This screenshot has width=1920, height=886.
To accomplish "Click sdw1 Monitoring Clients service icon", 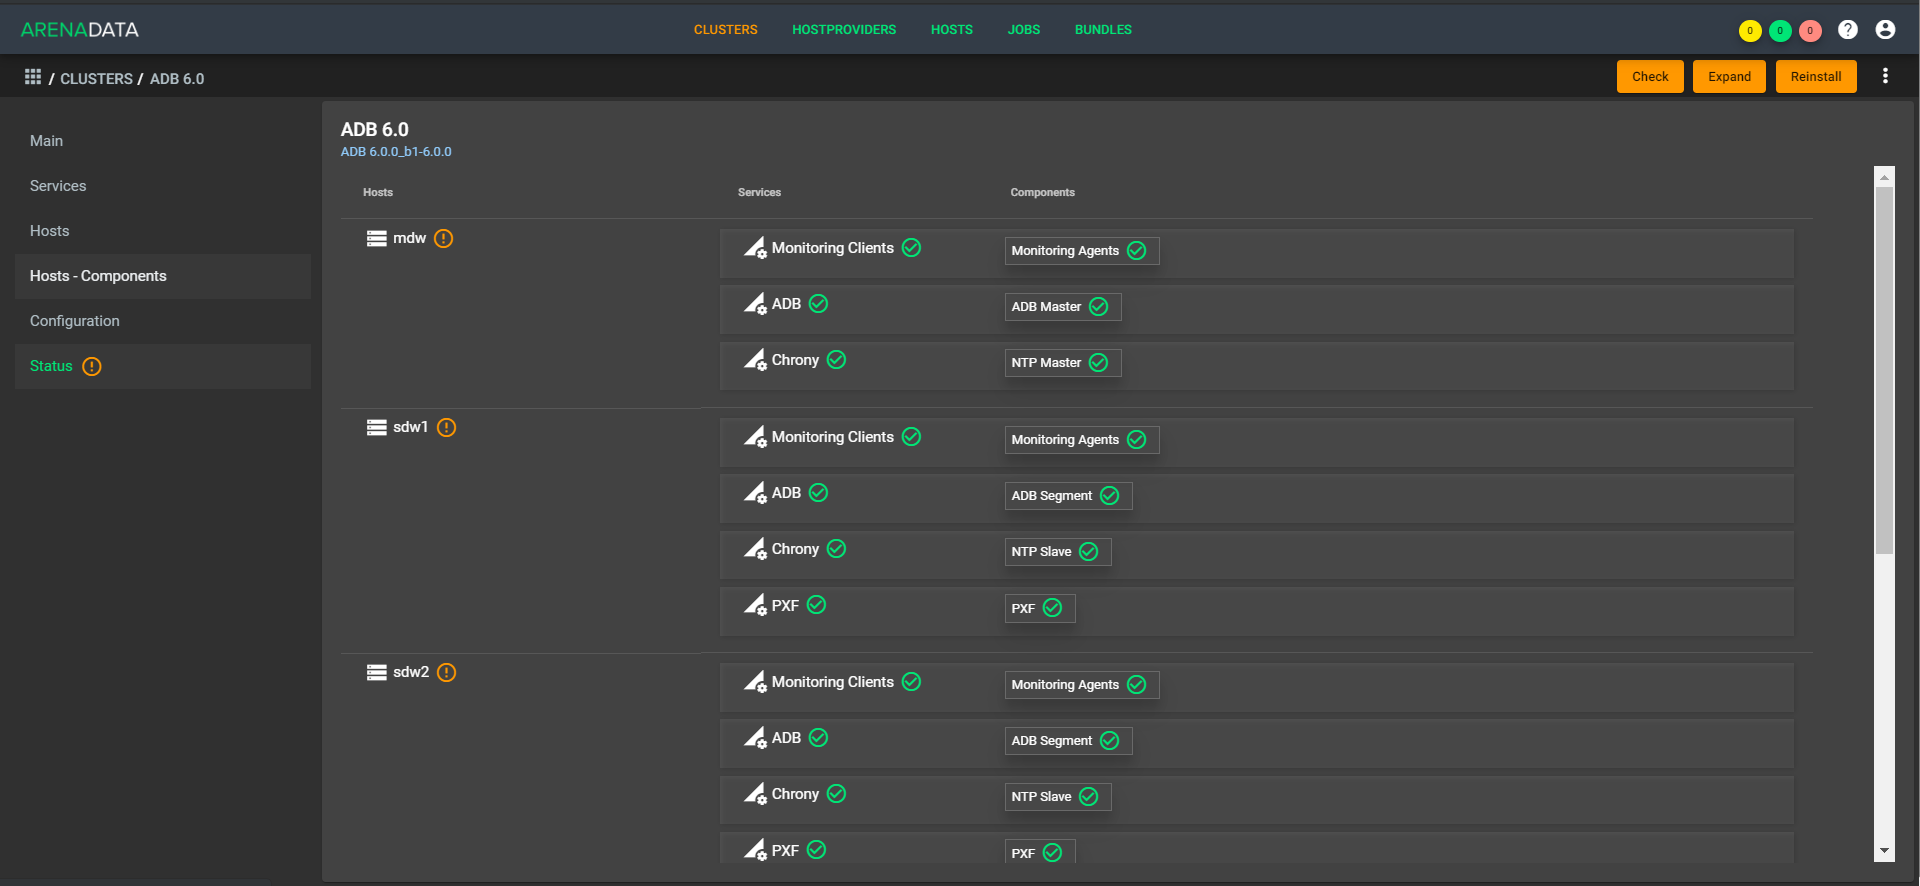I will pos(755,437).
